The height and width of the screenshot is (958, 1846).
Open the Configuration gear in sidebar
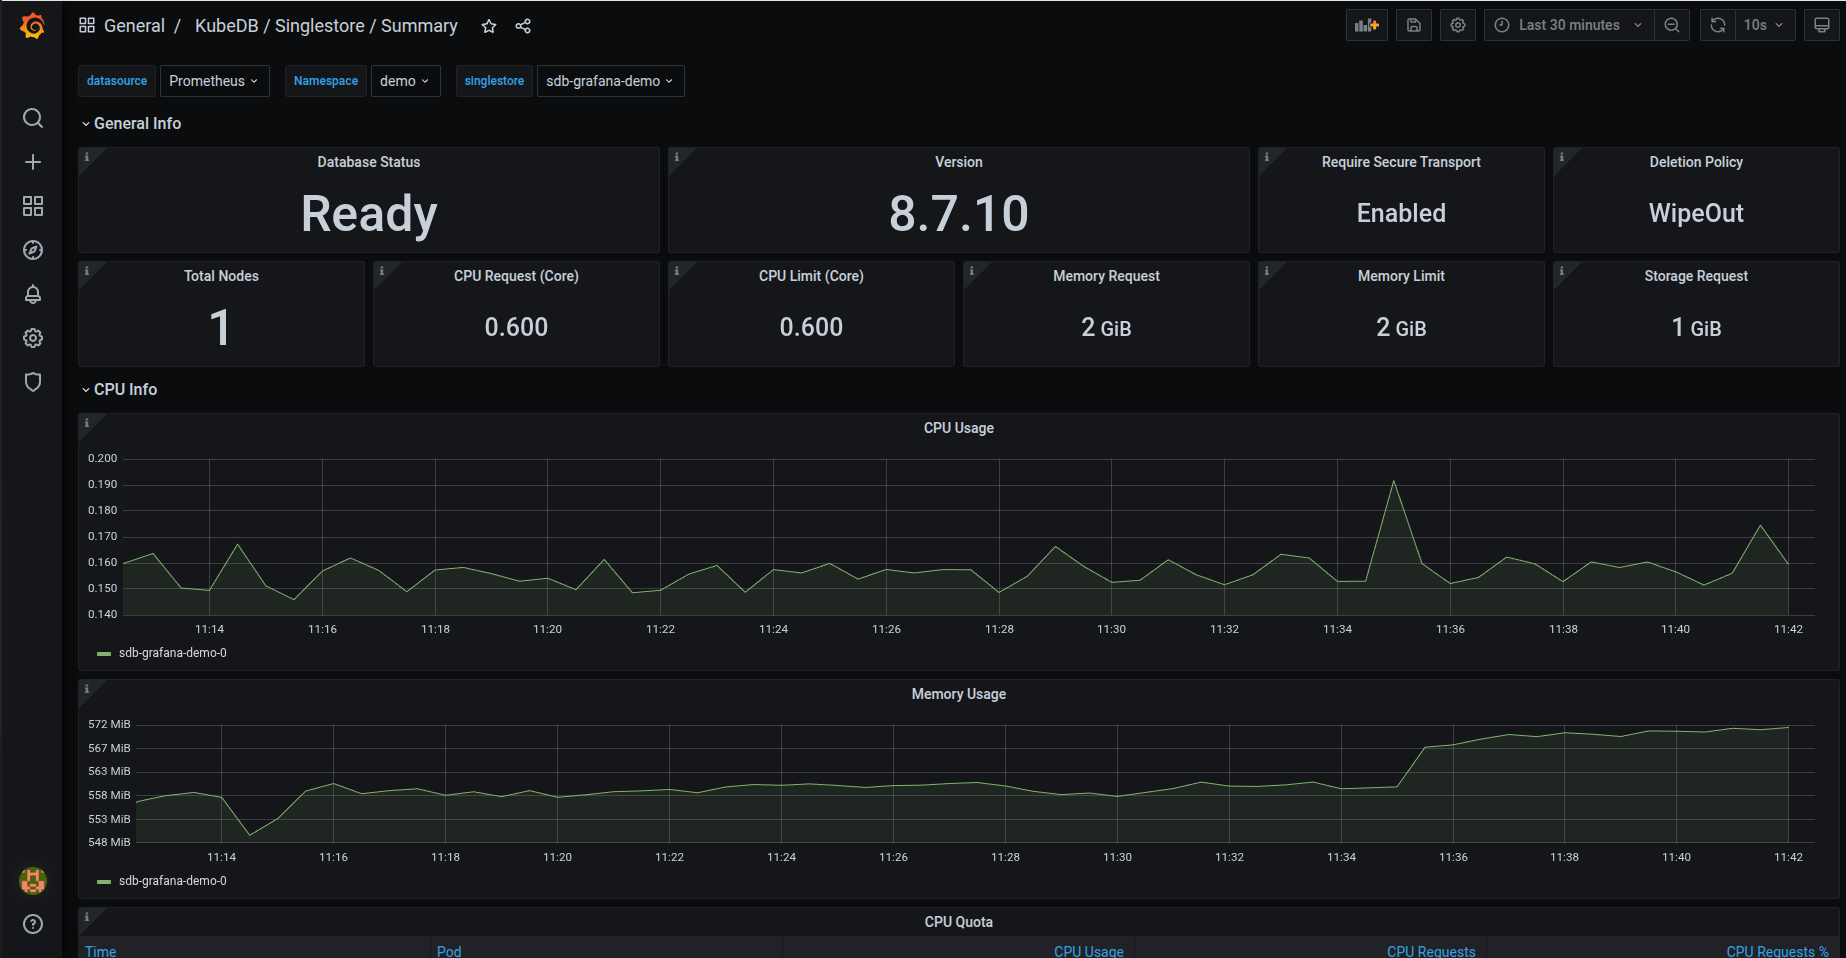33,338
